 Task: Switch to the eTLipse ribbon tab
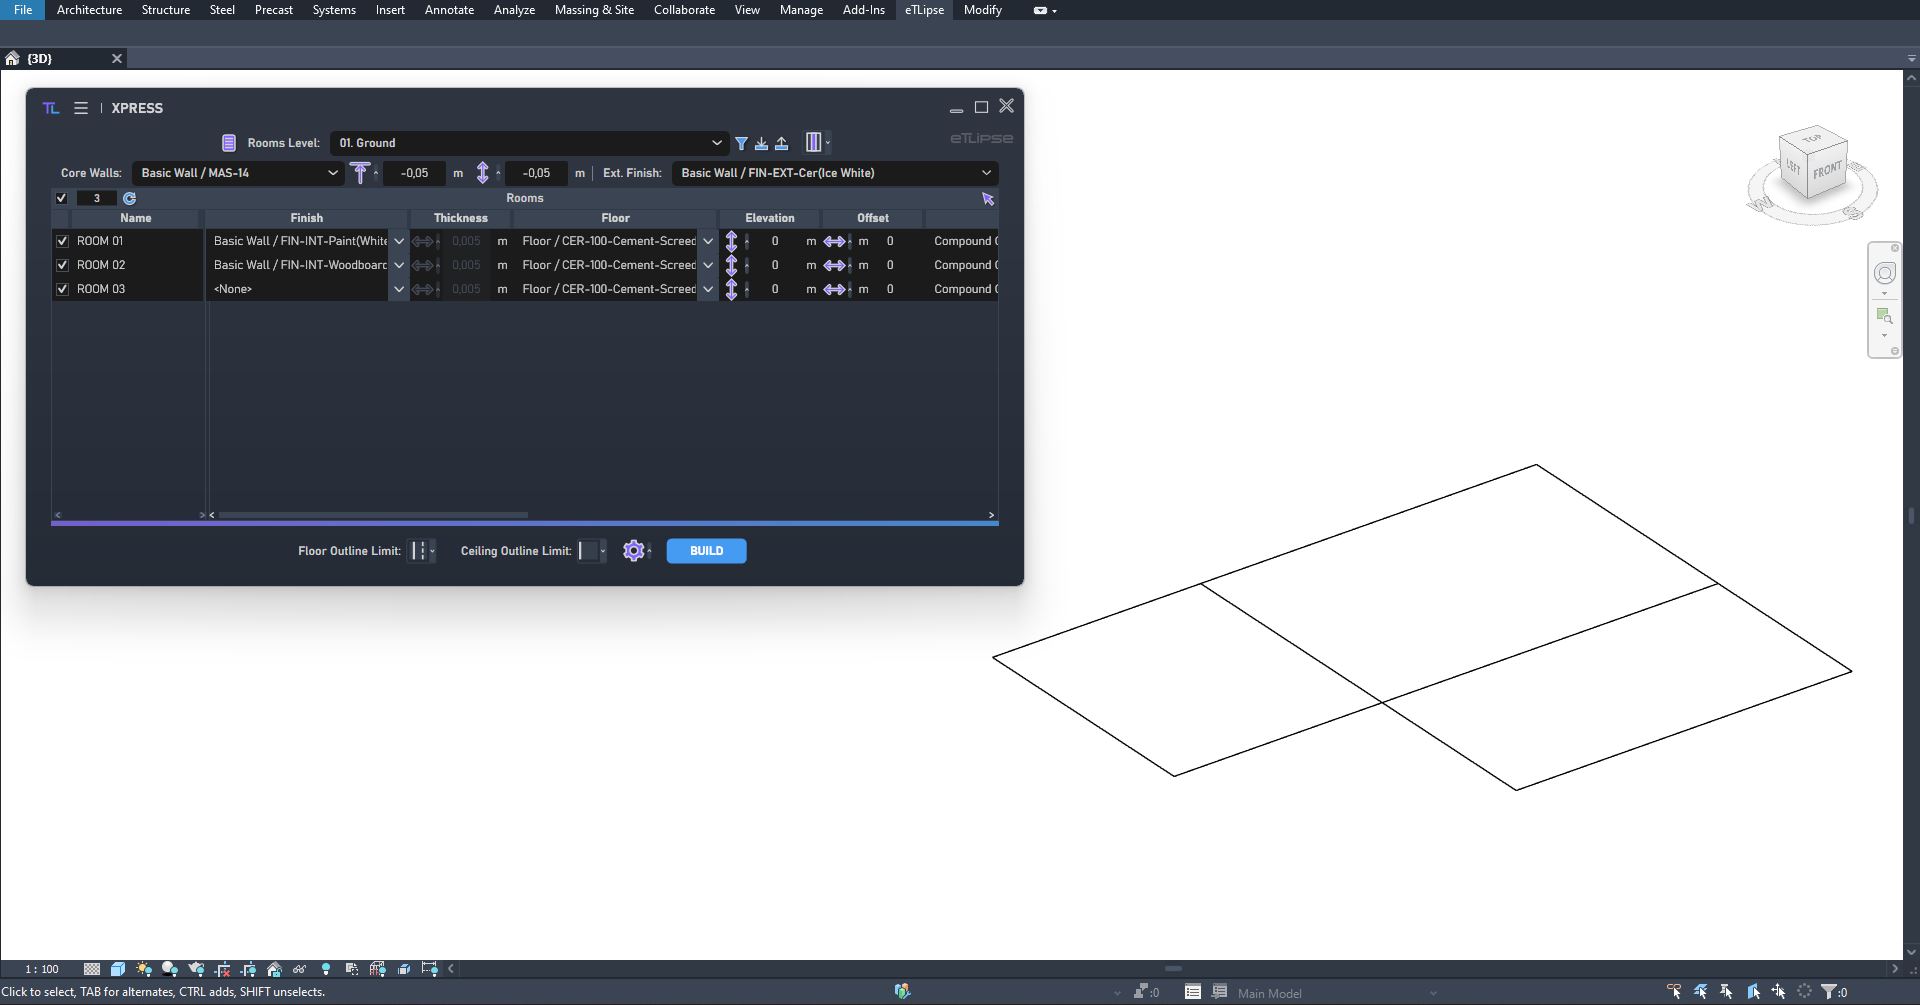(924, 10)
